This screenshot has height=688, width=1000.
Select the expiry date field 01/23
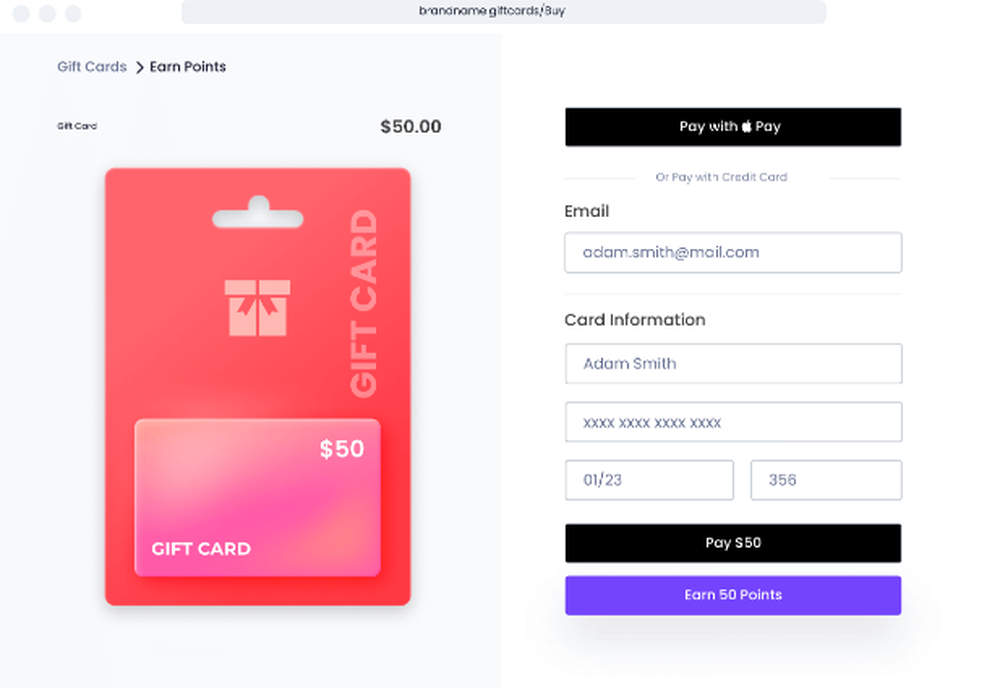649,480
